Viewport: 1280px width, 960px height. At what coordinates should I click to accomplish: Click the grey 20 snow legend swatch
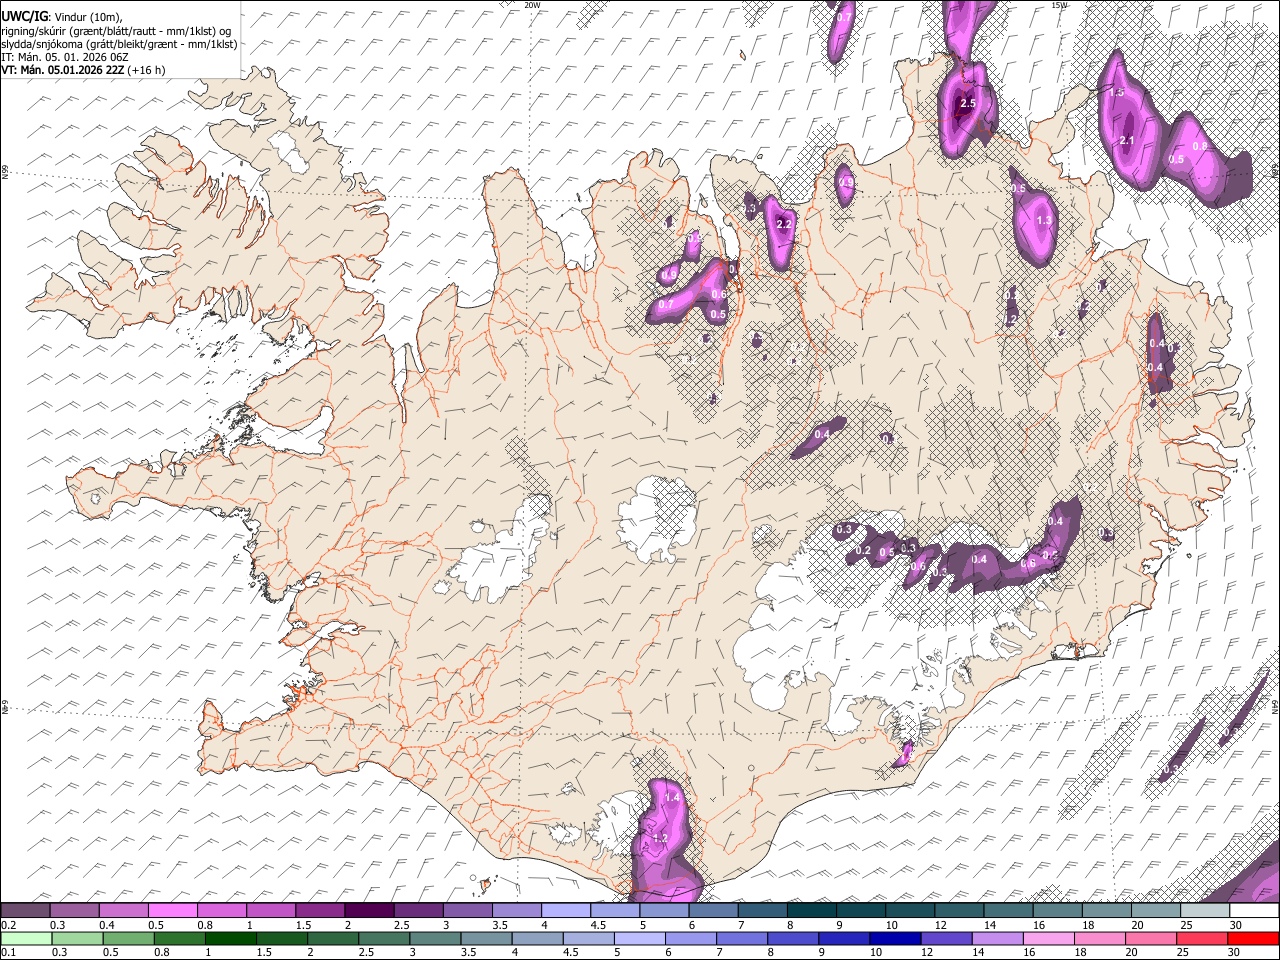(x=1156, y=910)
